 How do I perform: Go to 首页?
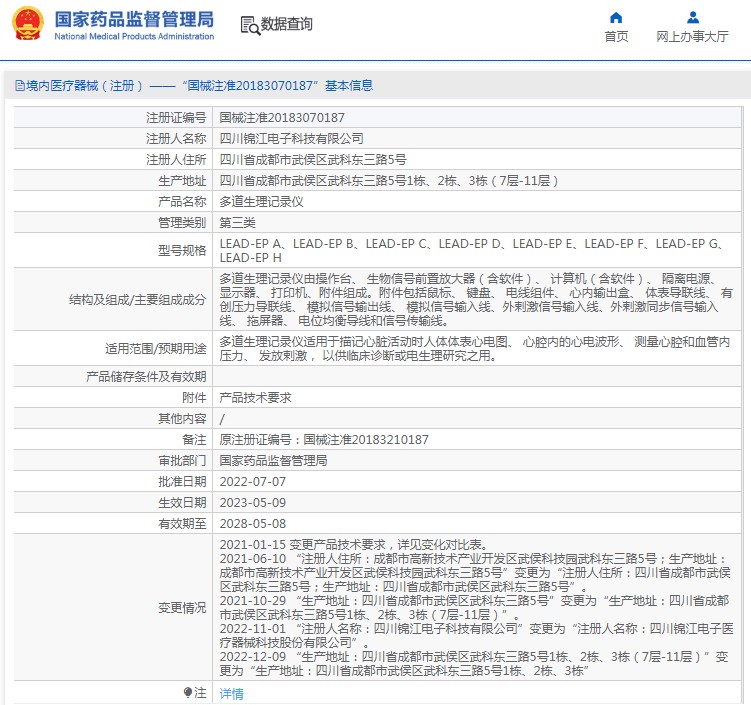(616, 36)
